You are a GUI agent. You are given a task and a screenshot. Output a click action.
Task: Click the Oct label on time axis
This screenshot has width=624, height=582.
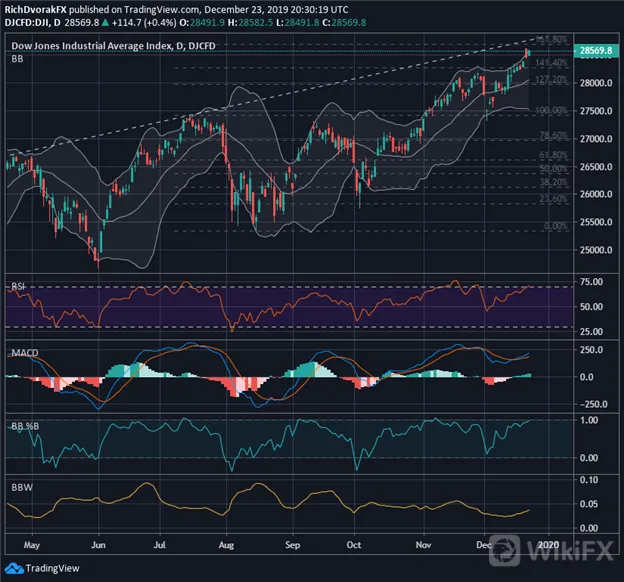click(x=354, y=545)
